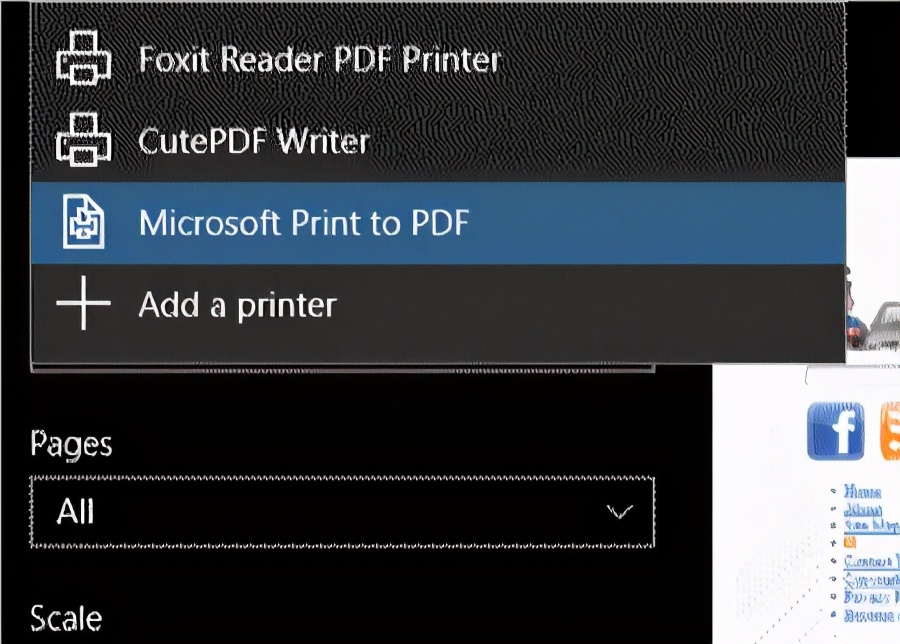Viewport: 900px width, 644px height.
Task: Click the Scale label text
Action: (67, 618)
